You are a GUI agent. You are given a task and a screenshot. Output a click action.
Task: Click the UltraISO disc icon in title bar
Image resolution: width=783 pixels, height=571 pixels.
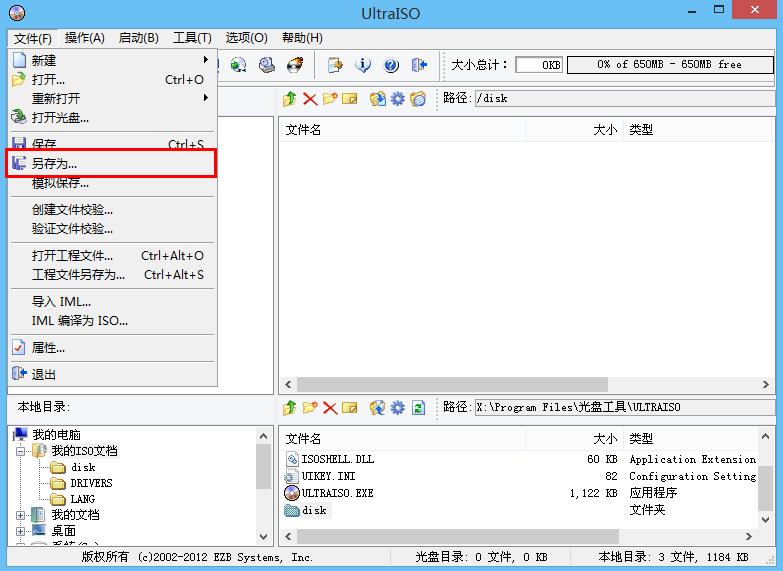click(17, 12)
